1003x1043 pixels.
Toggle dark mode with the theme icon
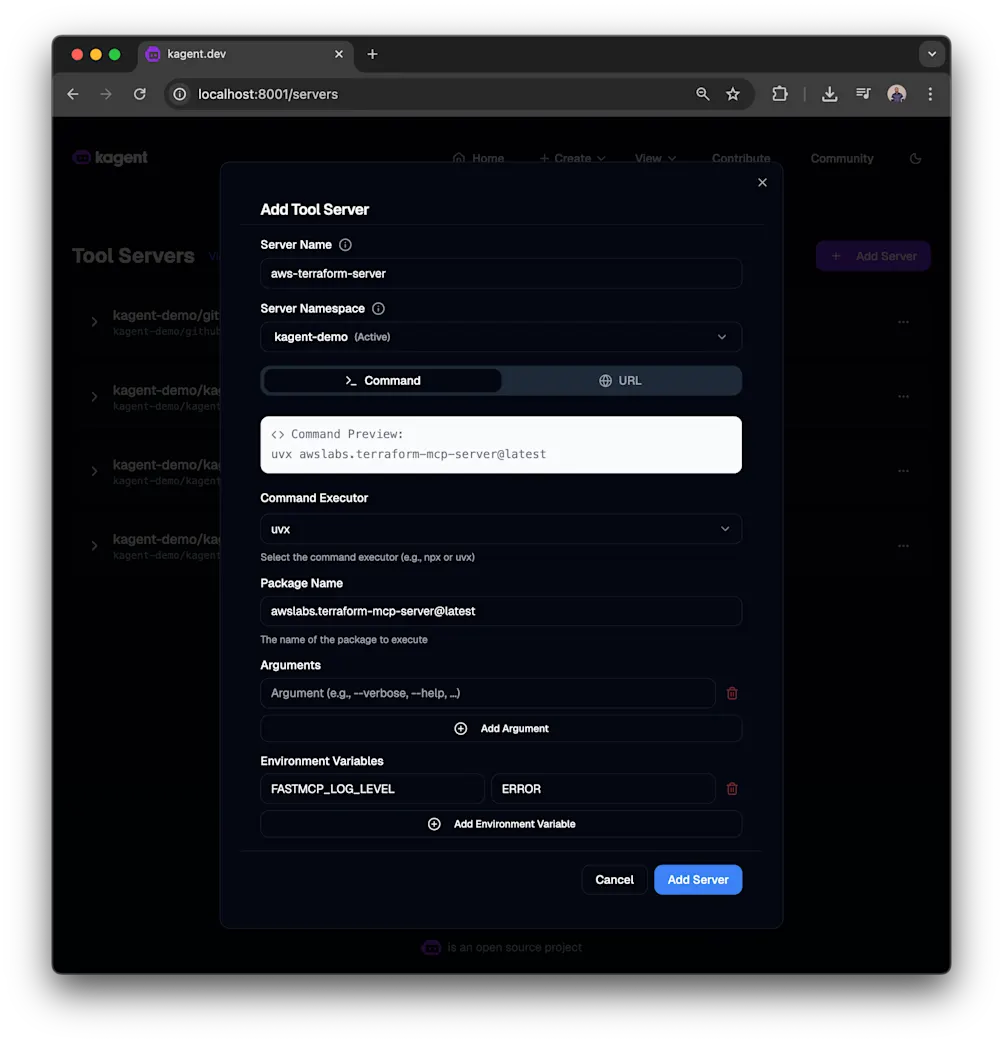tap(915, 158)
